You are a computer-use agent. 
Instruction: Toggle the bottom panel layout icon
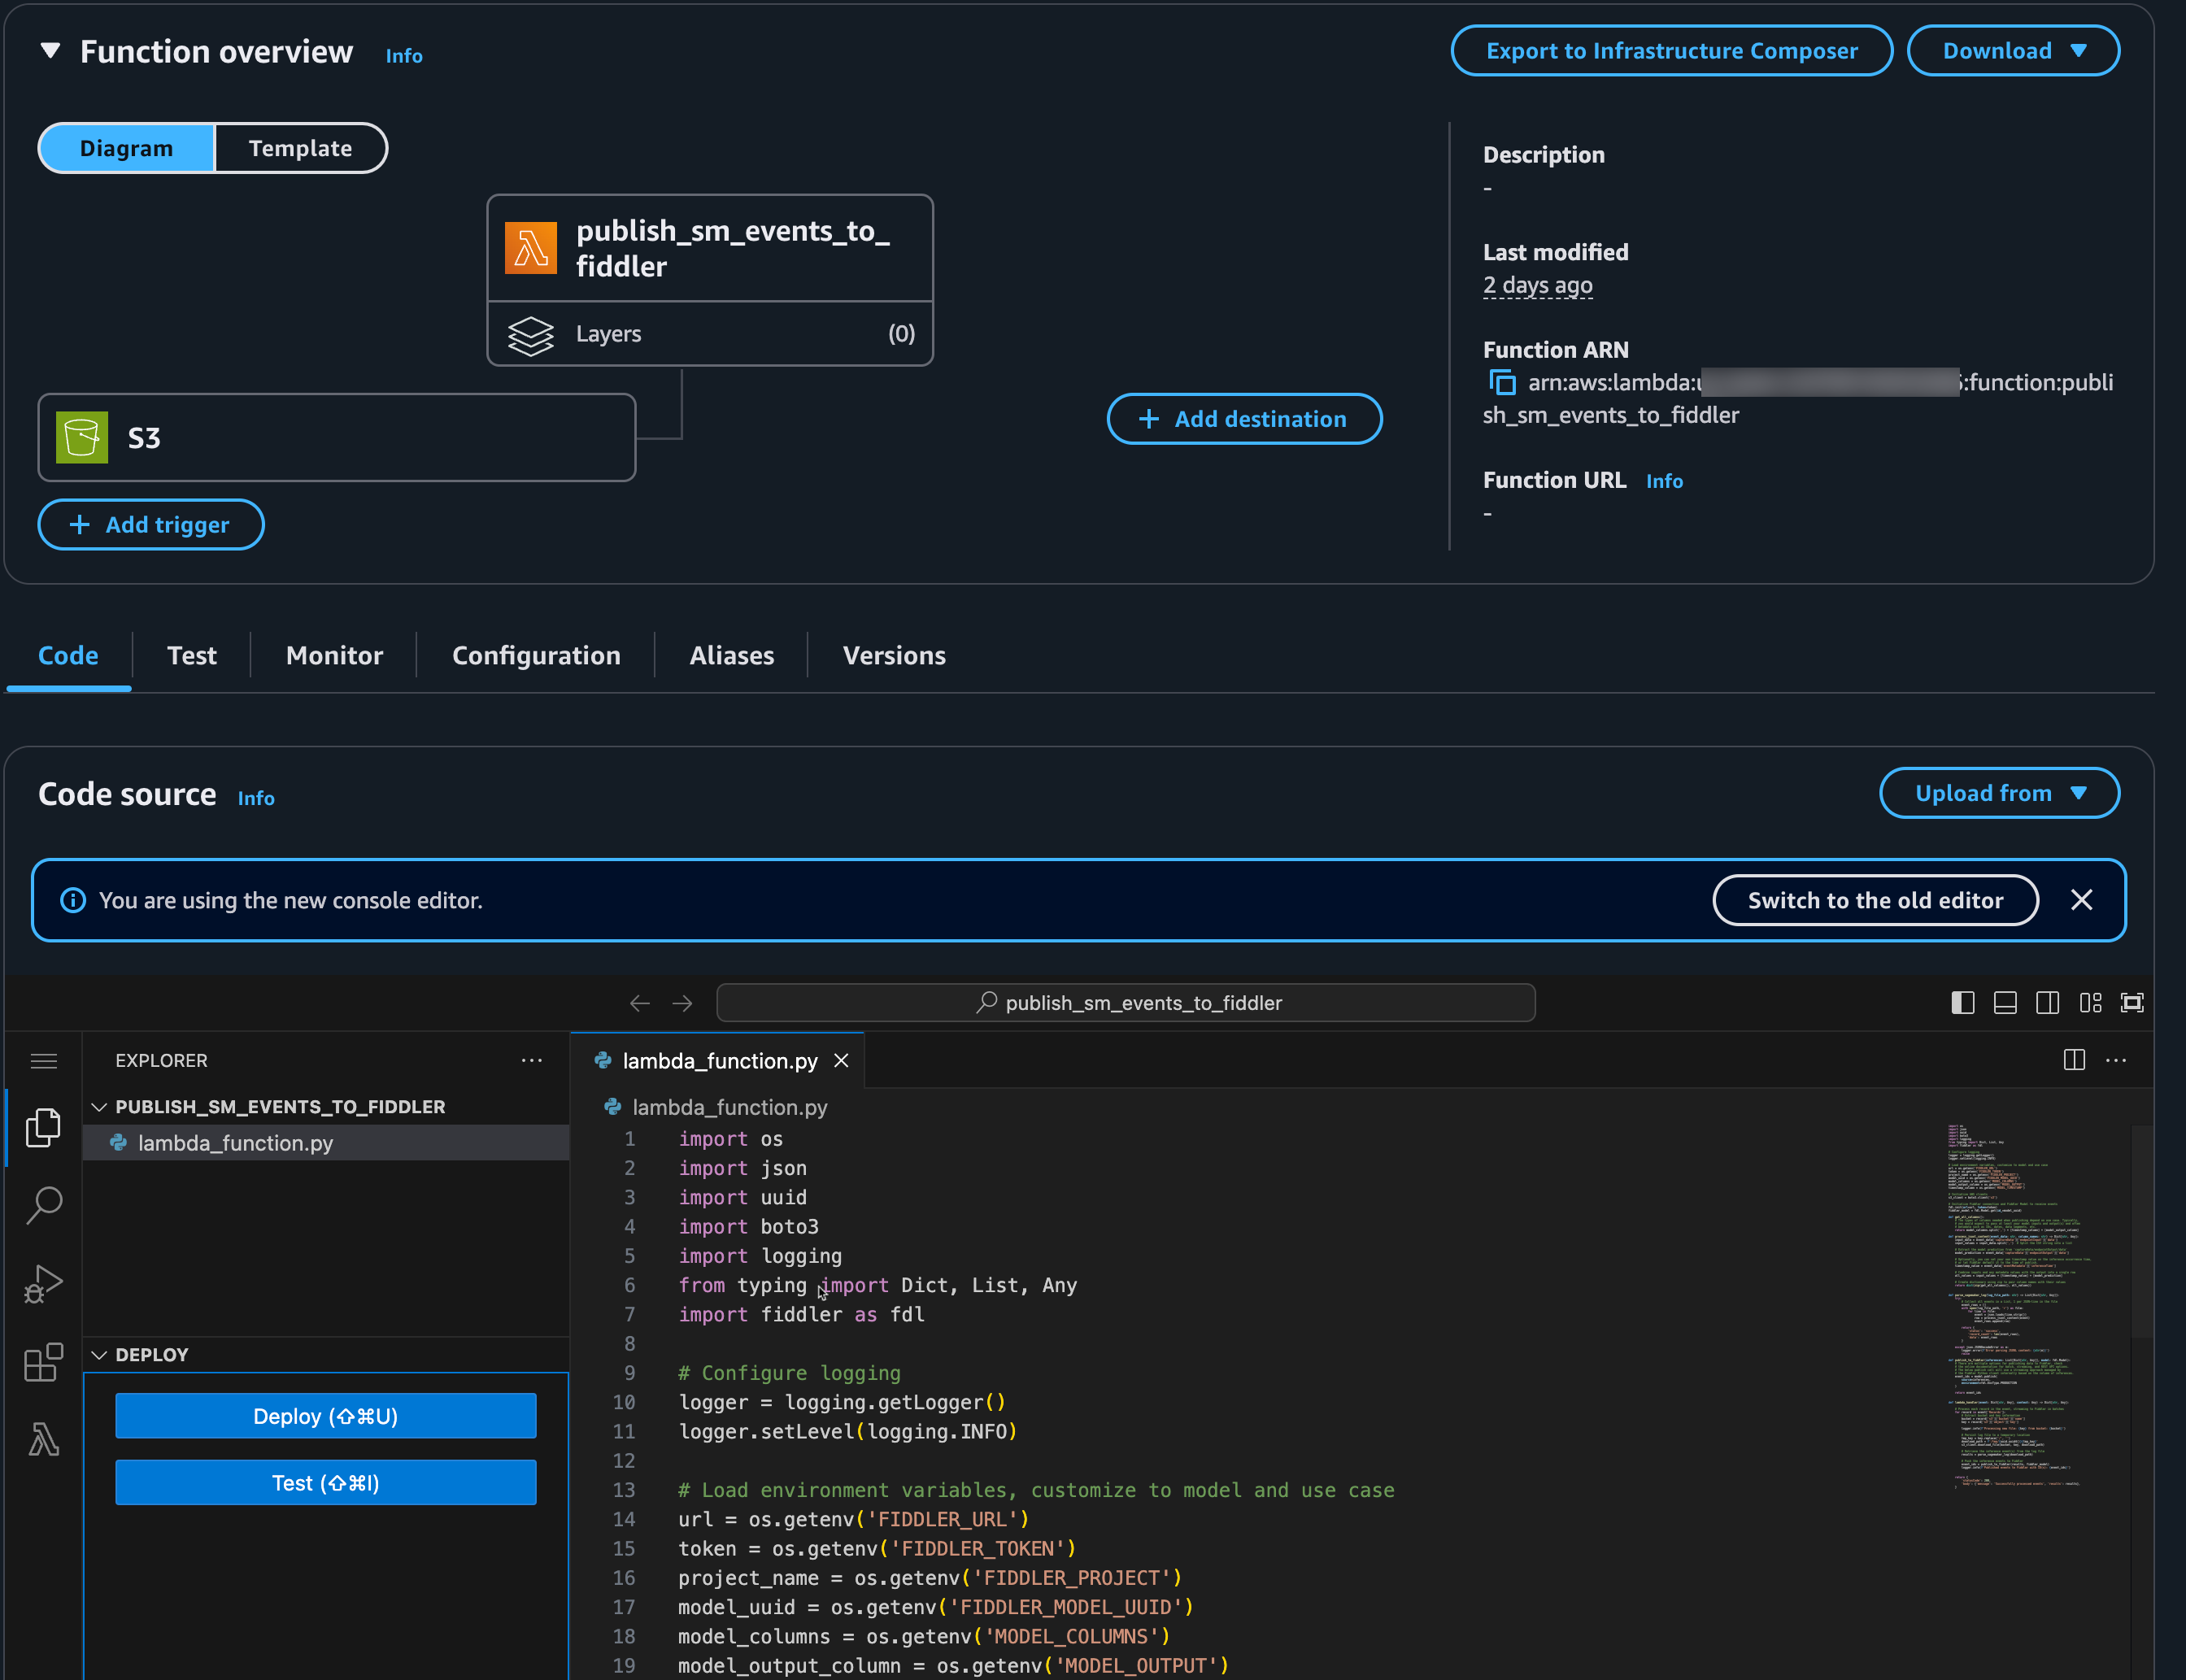tap(2004, 1002)
